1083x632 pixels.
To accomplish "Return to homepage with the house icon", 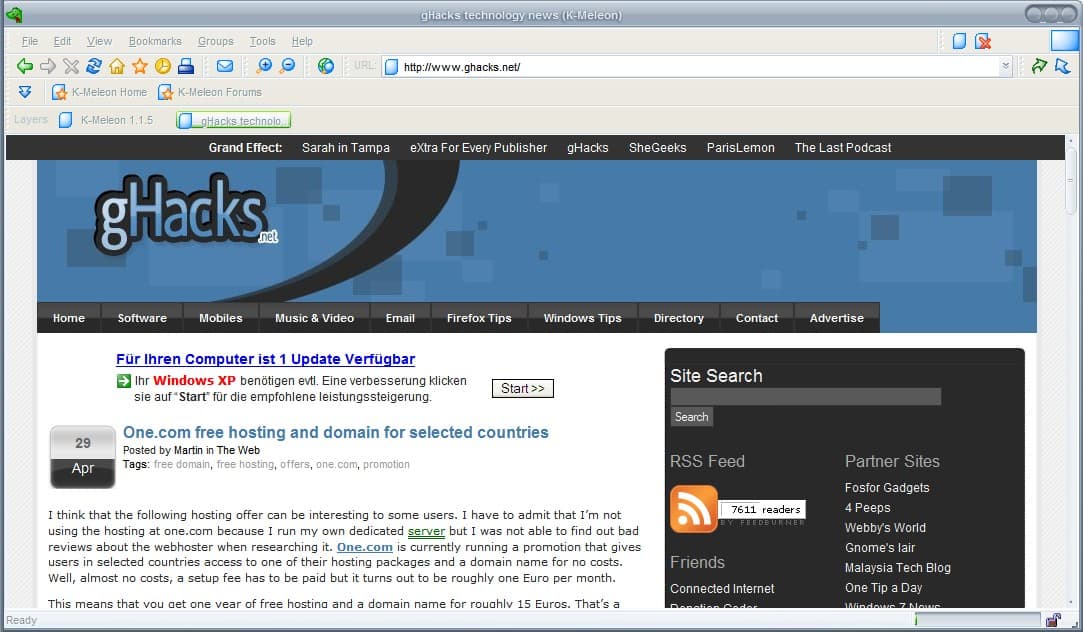I will pyautogui.click(x=115, y=66).
